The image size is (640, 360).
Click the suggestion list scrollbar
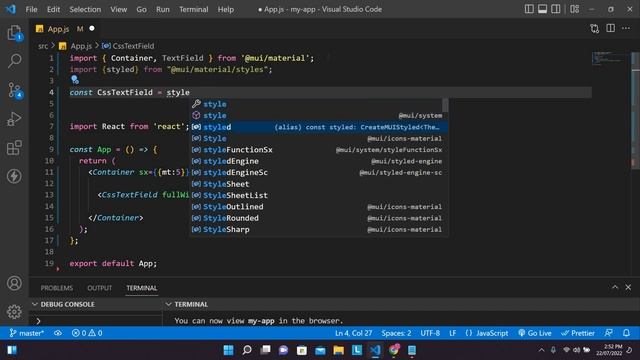(445, 105)
